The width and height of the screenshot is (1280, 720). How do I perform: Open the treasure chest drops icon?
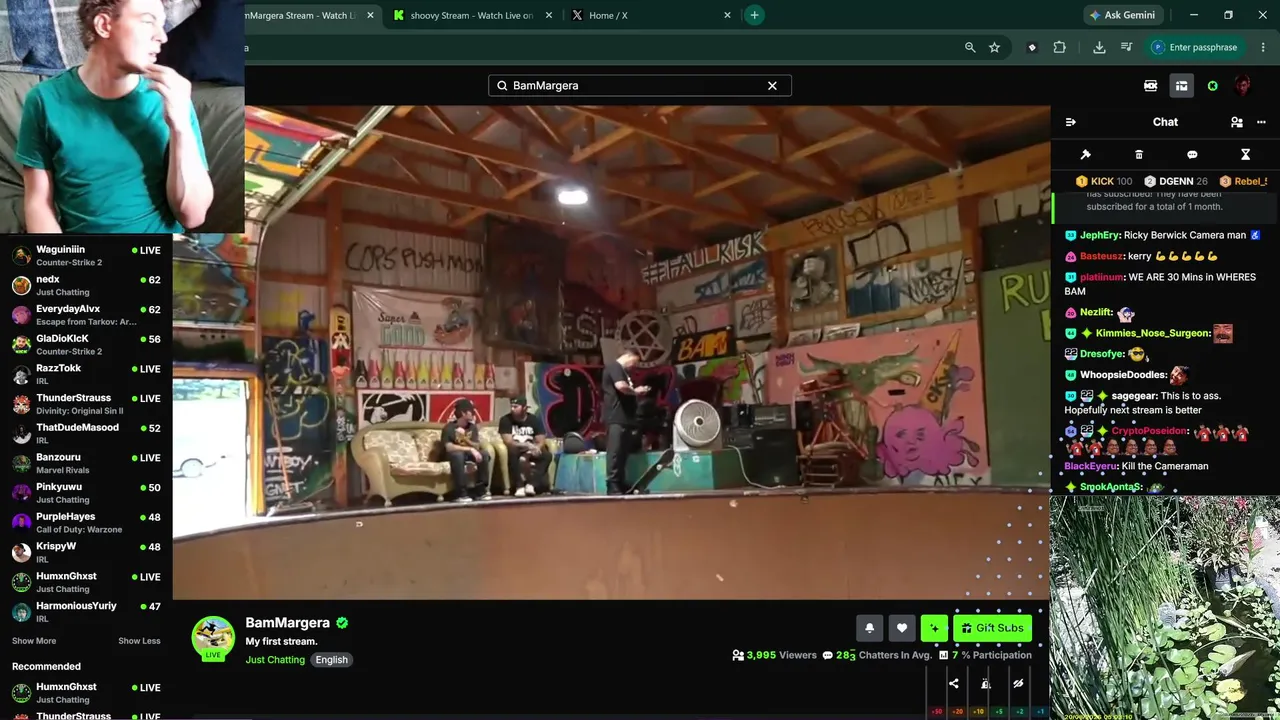1181,86
